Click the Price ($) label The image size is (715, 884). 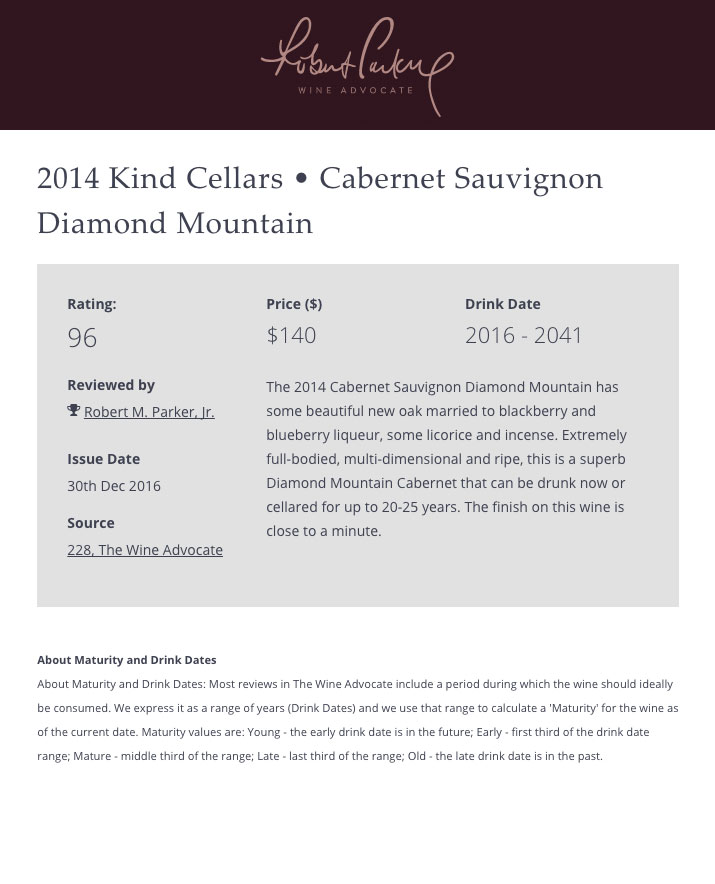[294, 304]
